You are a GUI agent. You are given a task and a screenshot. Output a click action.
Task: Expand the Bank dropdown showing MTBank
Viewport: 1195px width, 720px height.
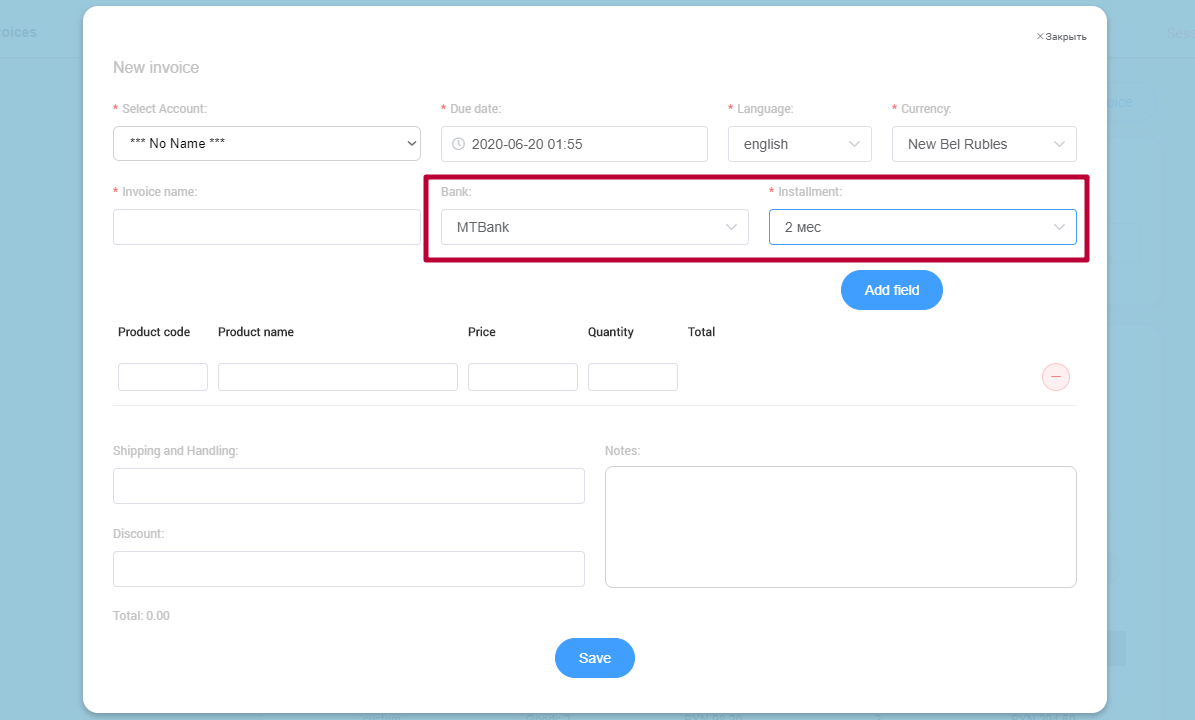coord(594,227)
